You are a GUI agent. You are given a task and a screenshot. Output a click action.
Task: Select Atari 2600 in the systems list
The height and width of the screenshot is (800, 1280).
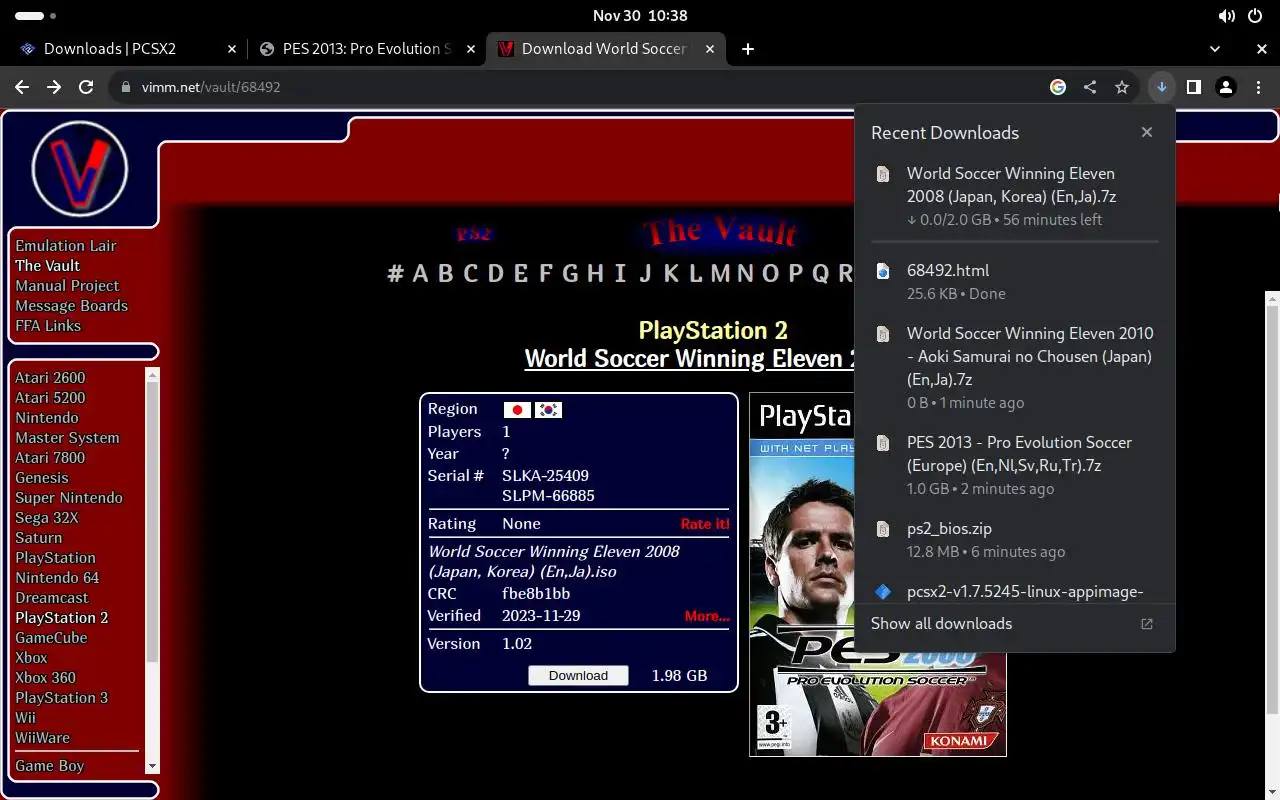(50, 378)
